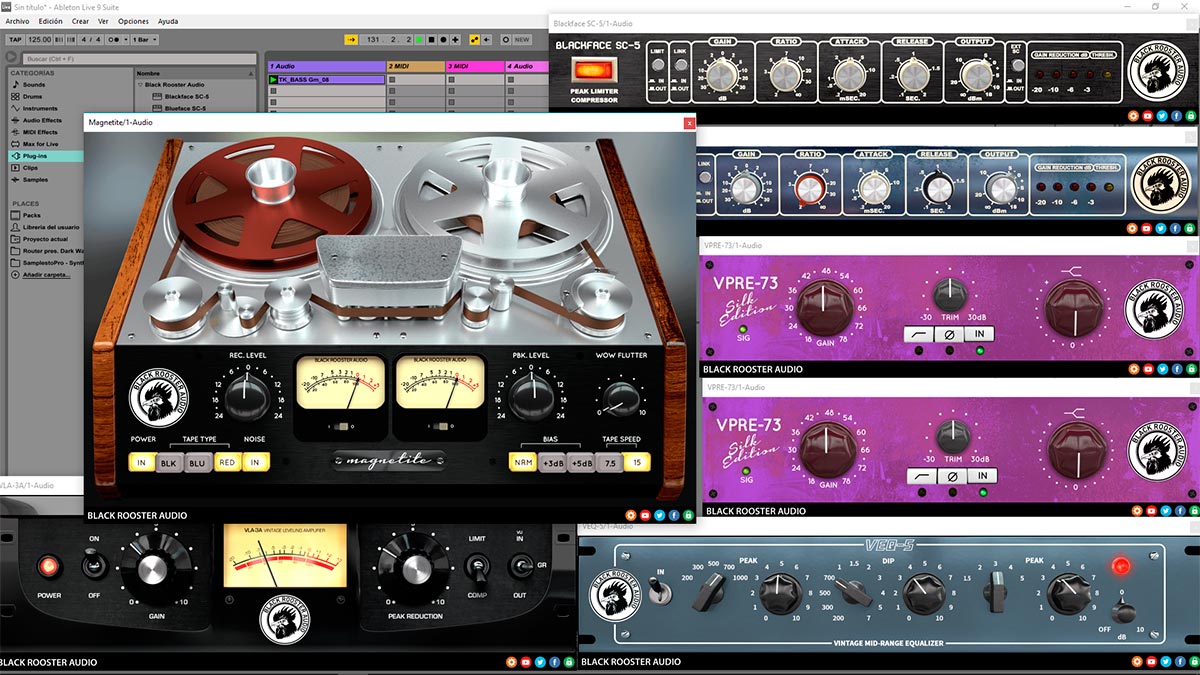Open the Clips category

[x=30, y=168]
